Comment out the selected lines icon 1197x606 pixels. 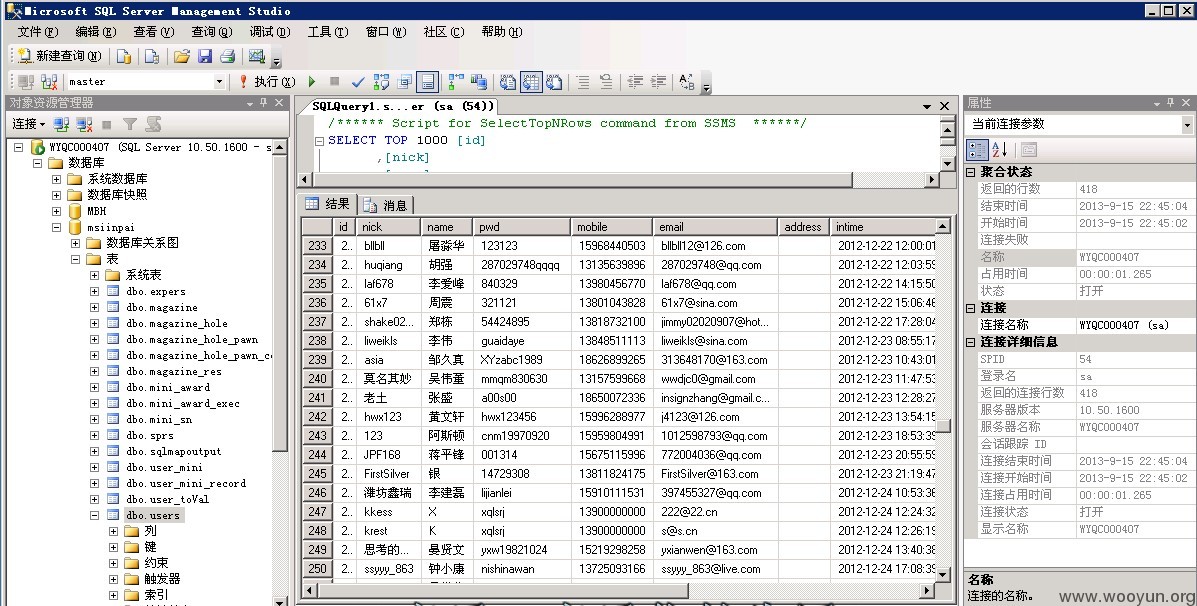click(x=582, y=82)
